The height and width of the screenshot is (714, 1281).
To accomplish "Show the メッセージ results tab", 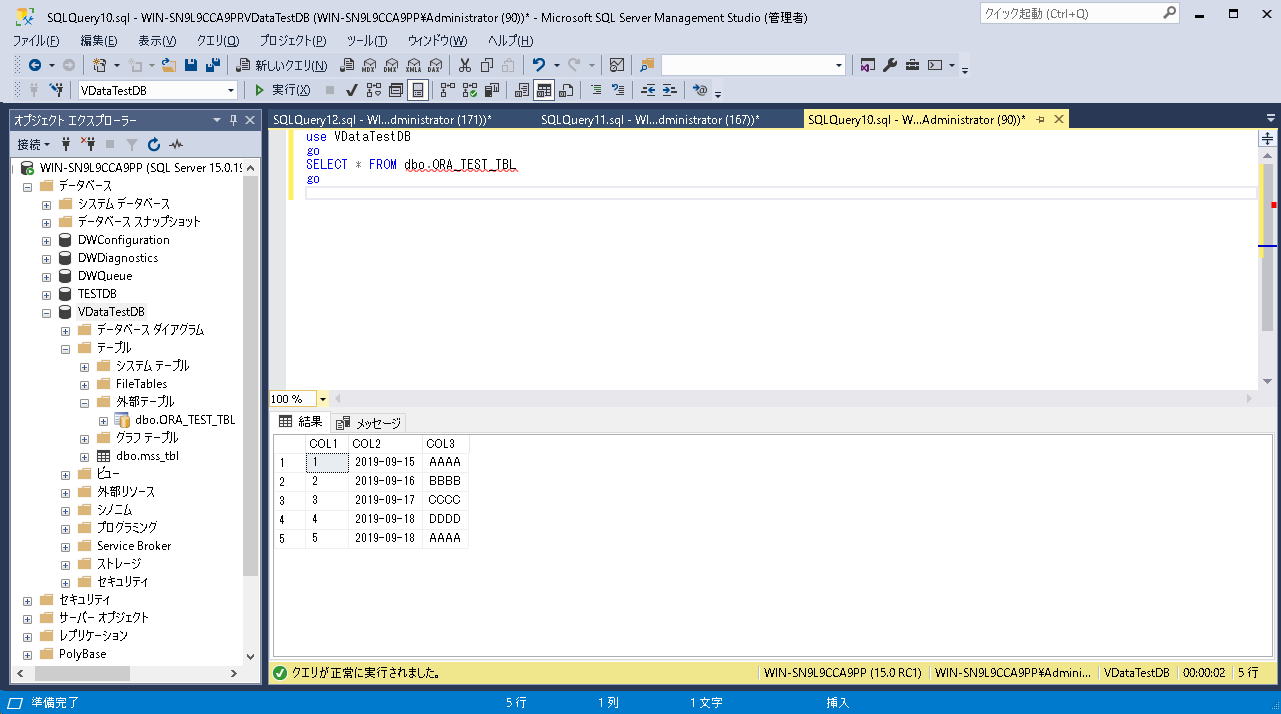I will point(369,423).
